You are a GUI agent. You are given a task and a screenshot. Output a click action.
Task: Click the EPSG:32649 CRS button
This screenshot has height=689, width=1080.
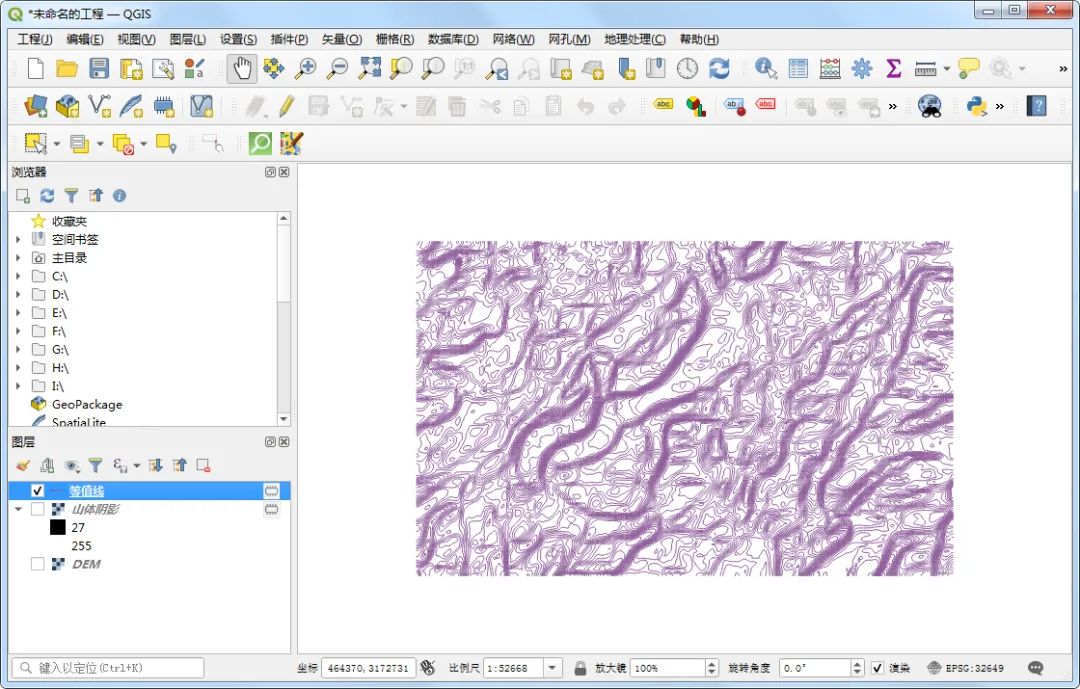coord(966,668)
